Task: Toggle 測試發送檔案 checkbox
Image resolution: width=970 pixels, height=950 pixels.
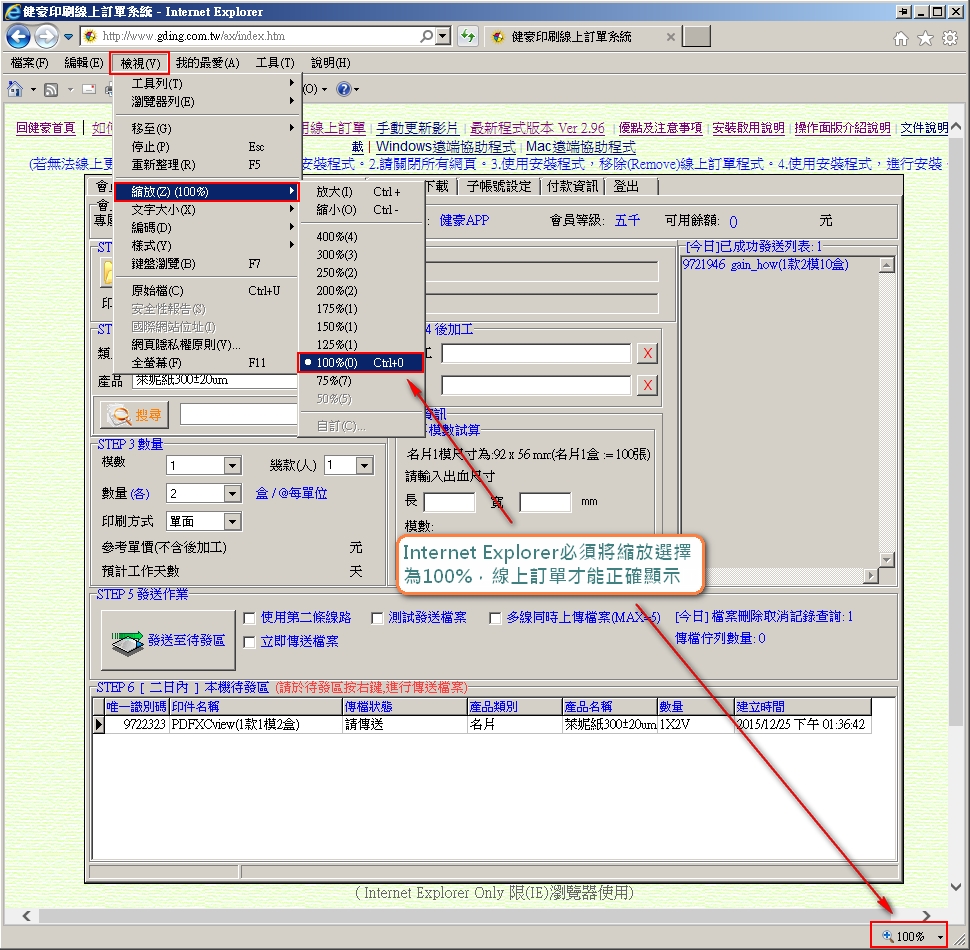Action: (377, 618)
